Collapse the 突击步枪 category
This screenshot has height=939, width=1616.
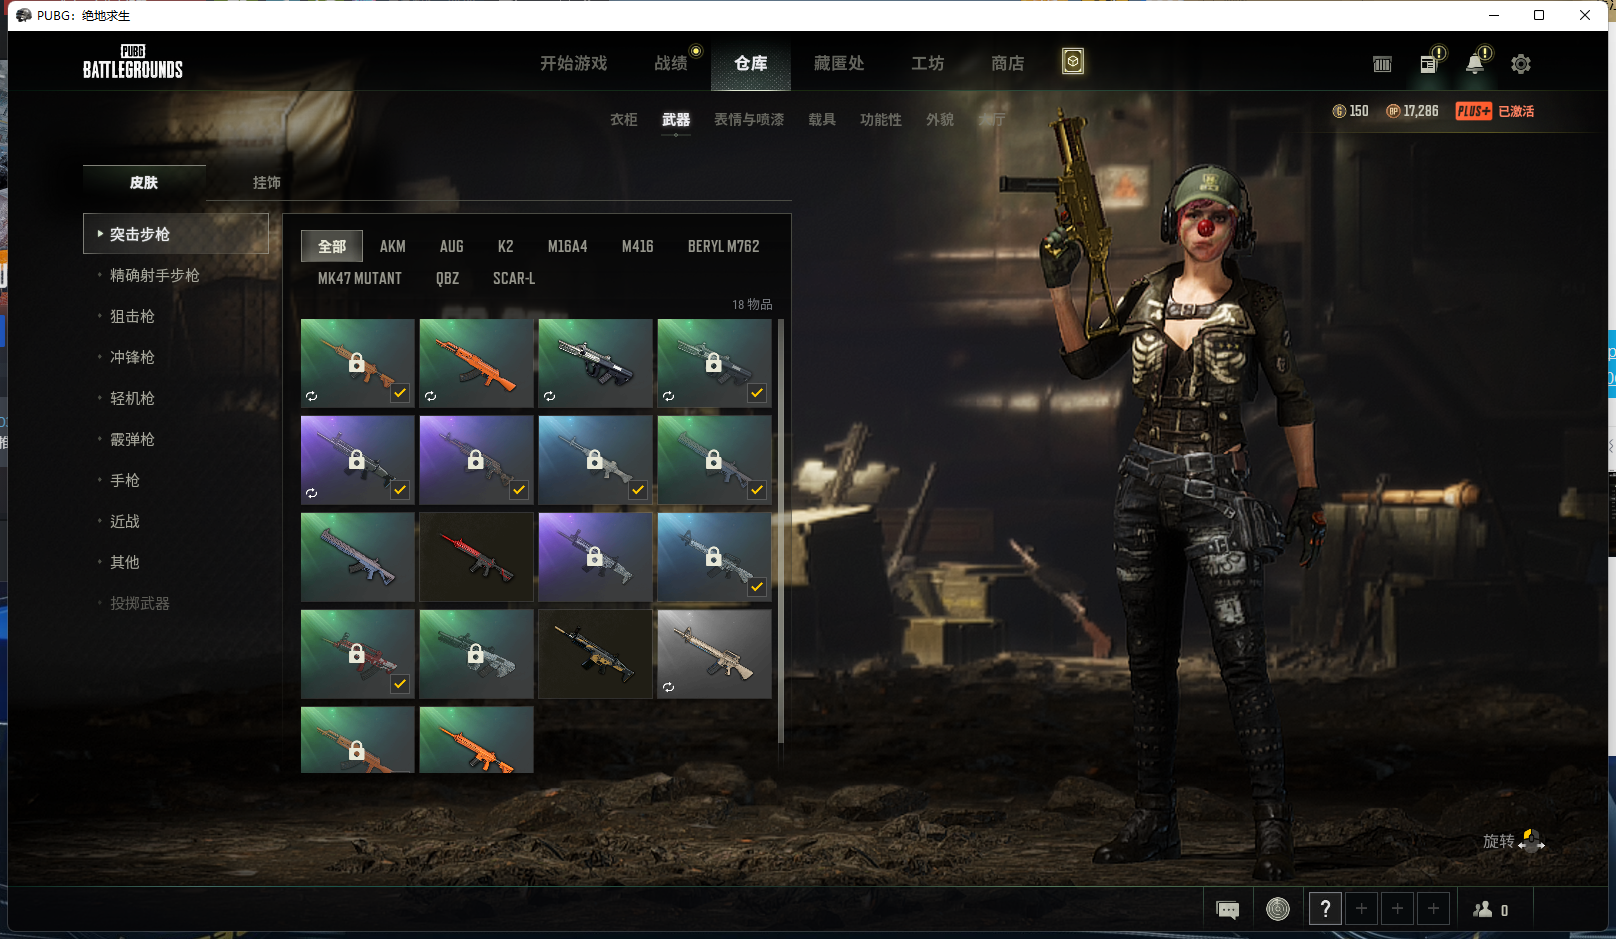pyautogui.click(x=176, y=234)
